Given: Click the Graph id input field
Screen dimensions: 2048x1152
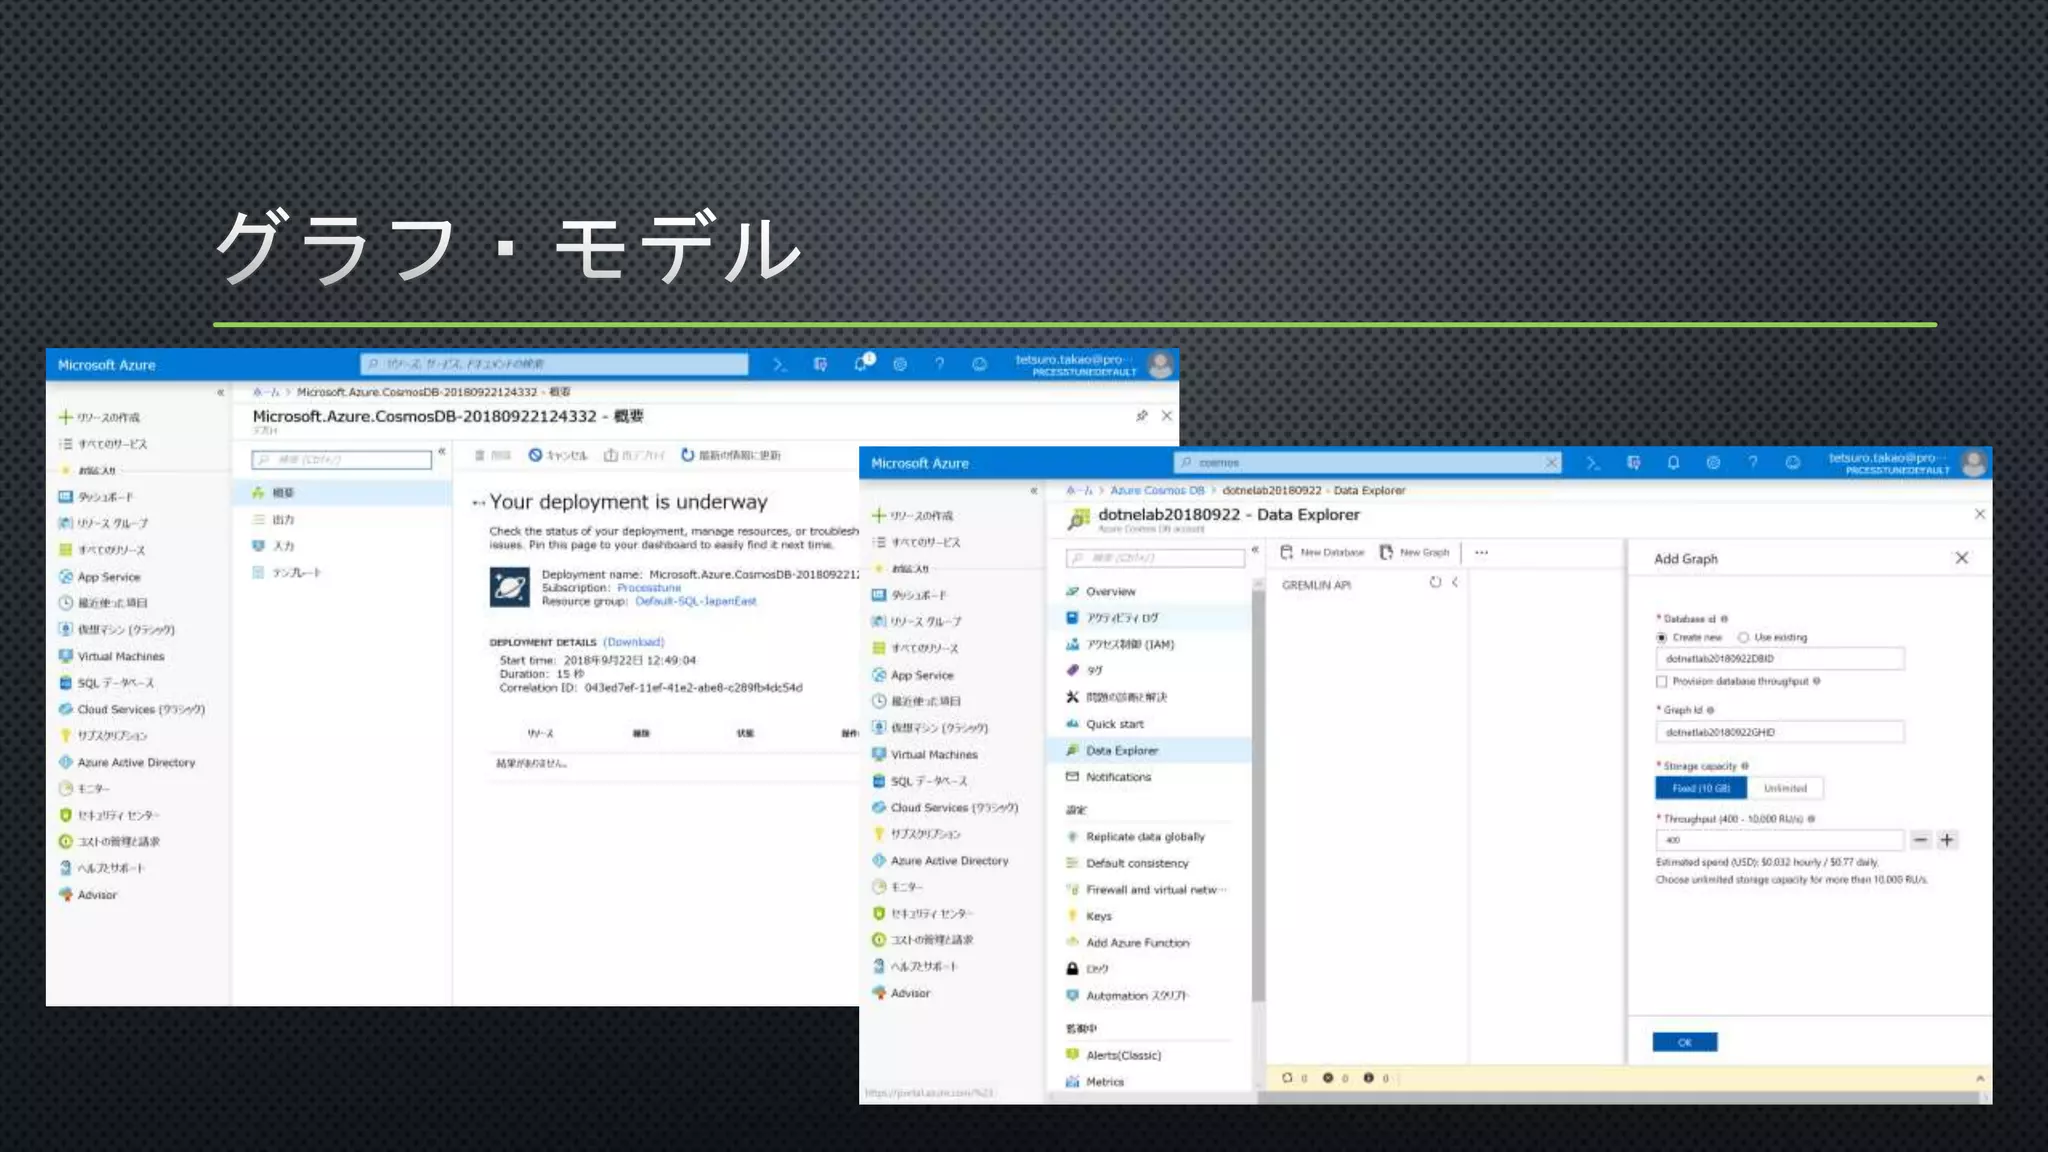Looking at the screenshot, I should pyautogui.click(x=1779, y=732).
